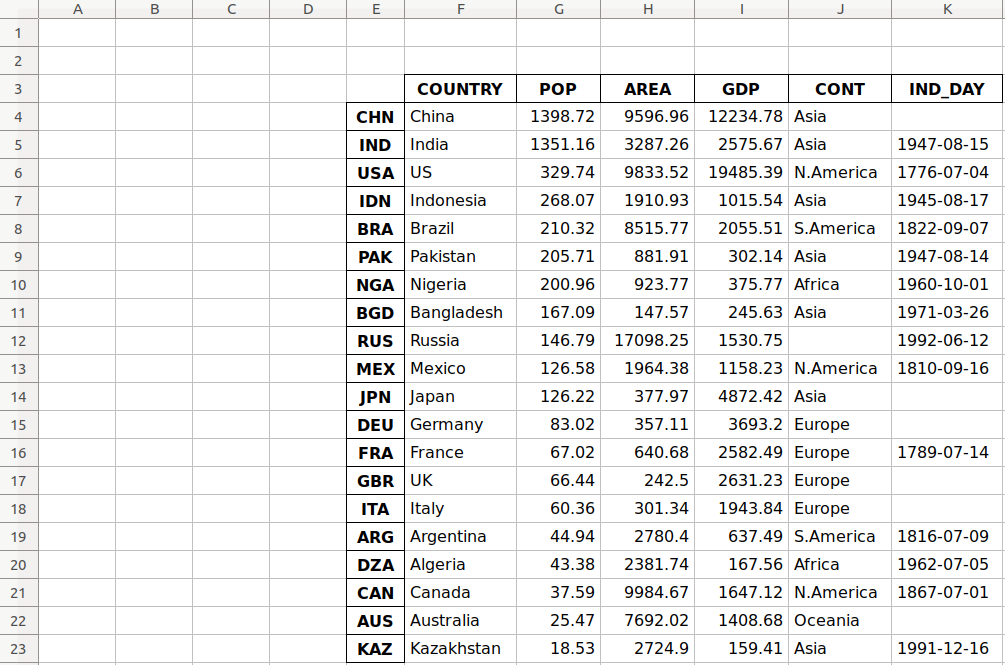1005x665 pixels.
Task: Select row 4 by clicking its row number
Action: pyautogui.click(x=18, y=116)
